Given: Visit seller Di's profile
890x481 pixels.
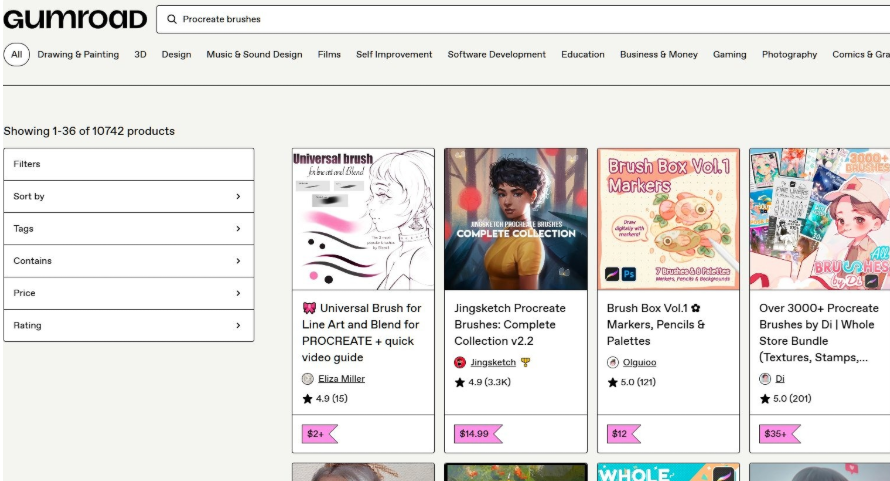Looking at the screenshot, I should (x=780, y=379).
